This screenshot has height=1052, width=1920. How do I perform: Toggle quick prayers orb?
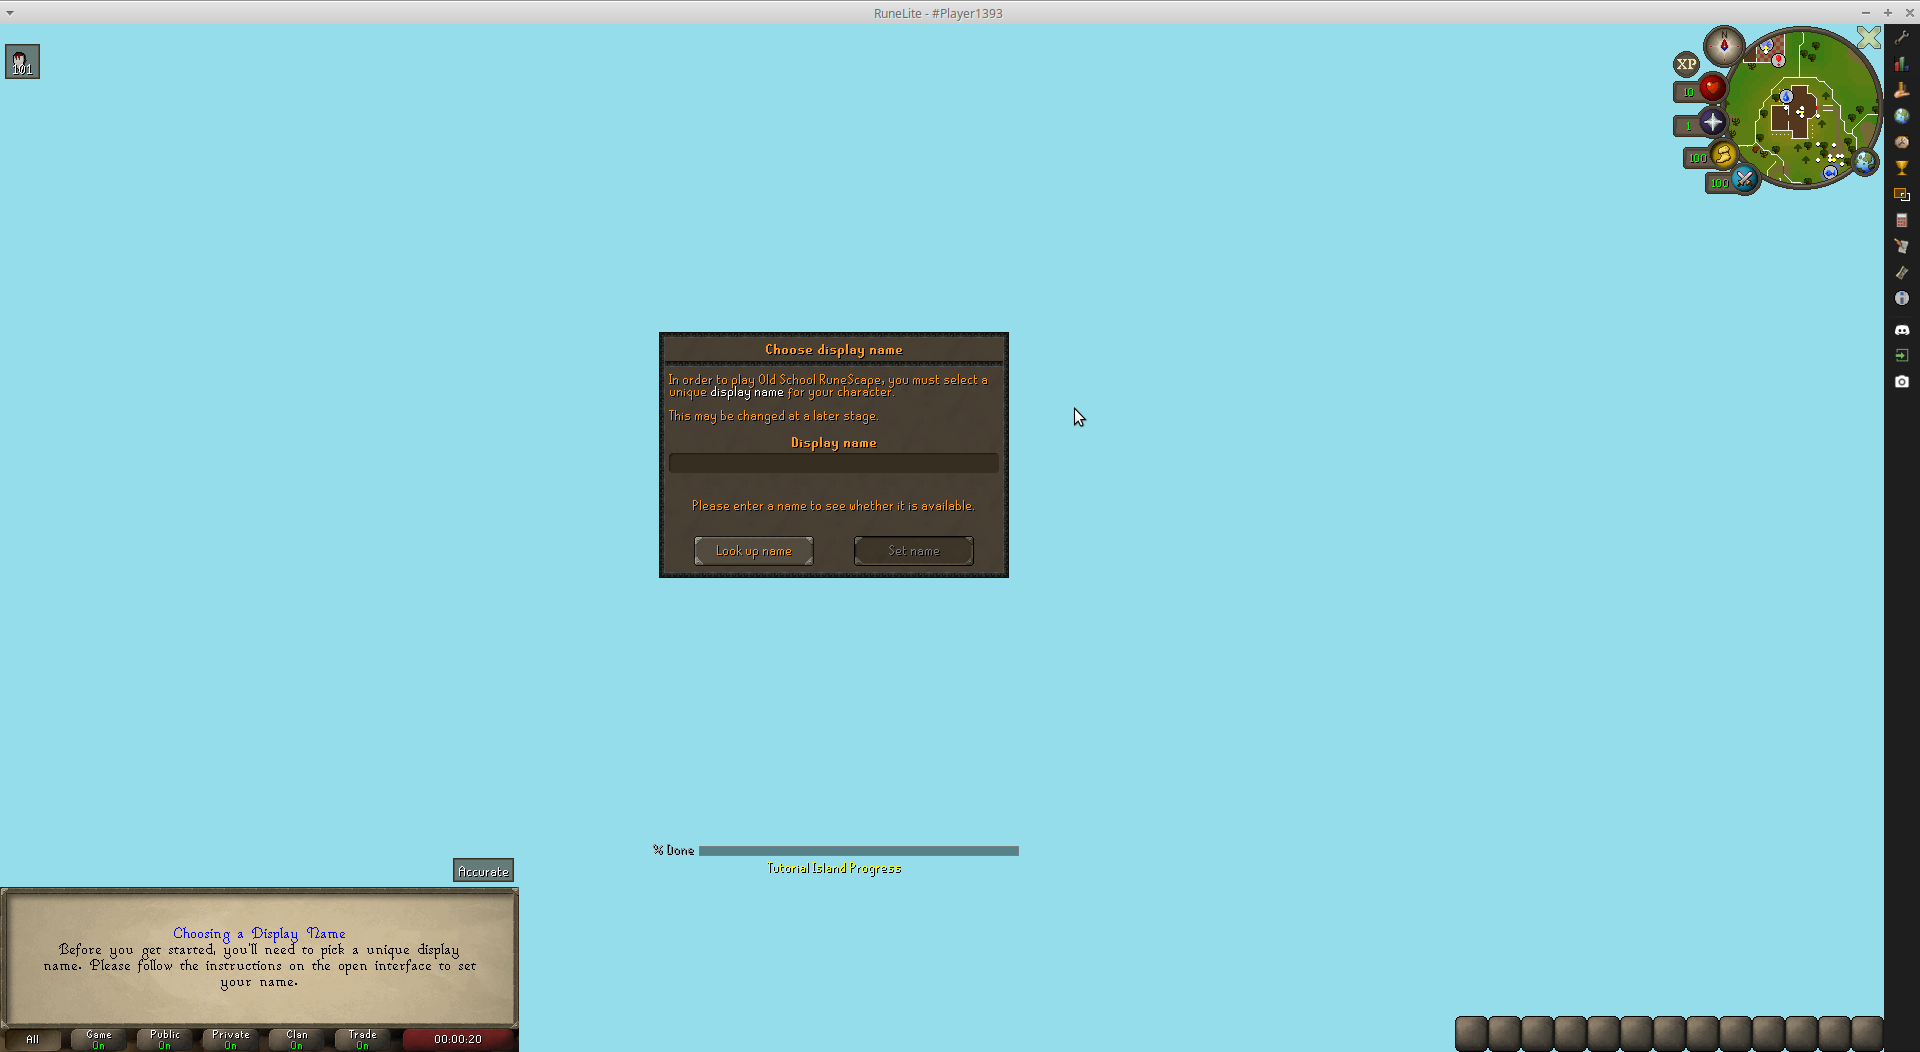1712,122
